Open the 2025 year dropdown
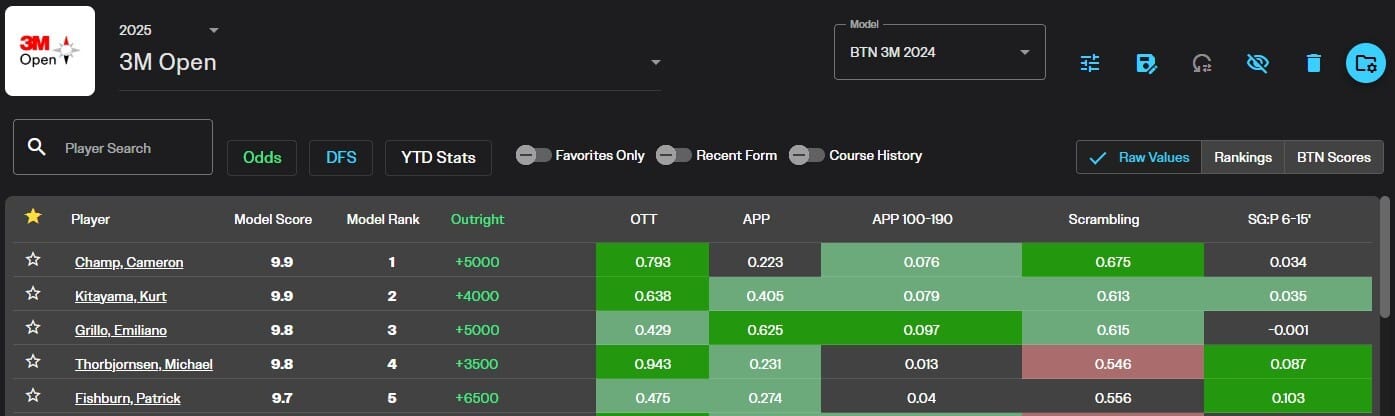 point(170,30)
